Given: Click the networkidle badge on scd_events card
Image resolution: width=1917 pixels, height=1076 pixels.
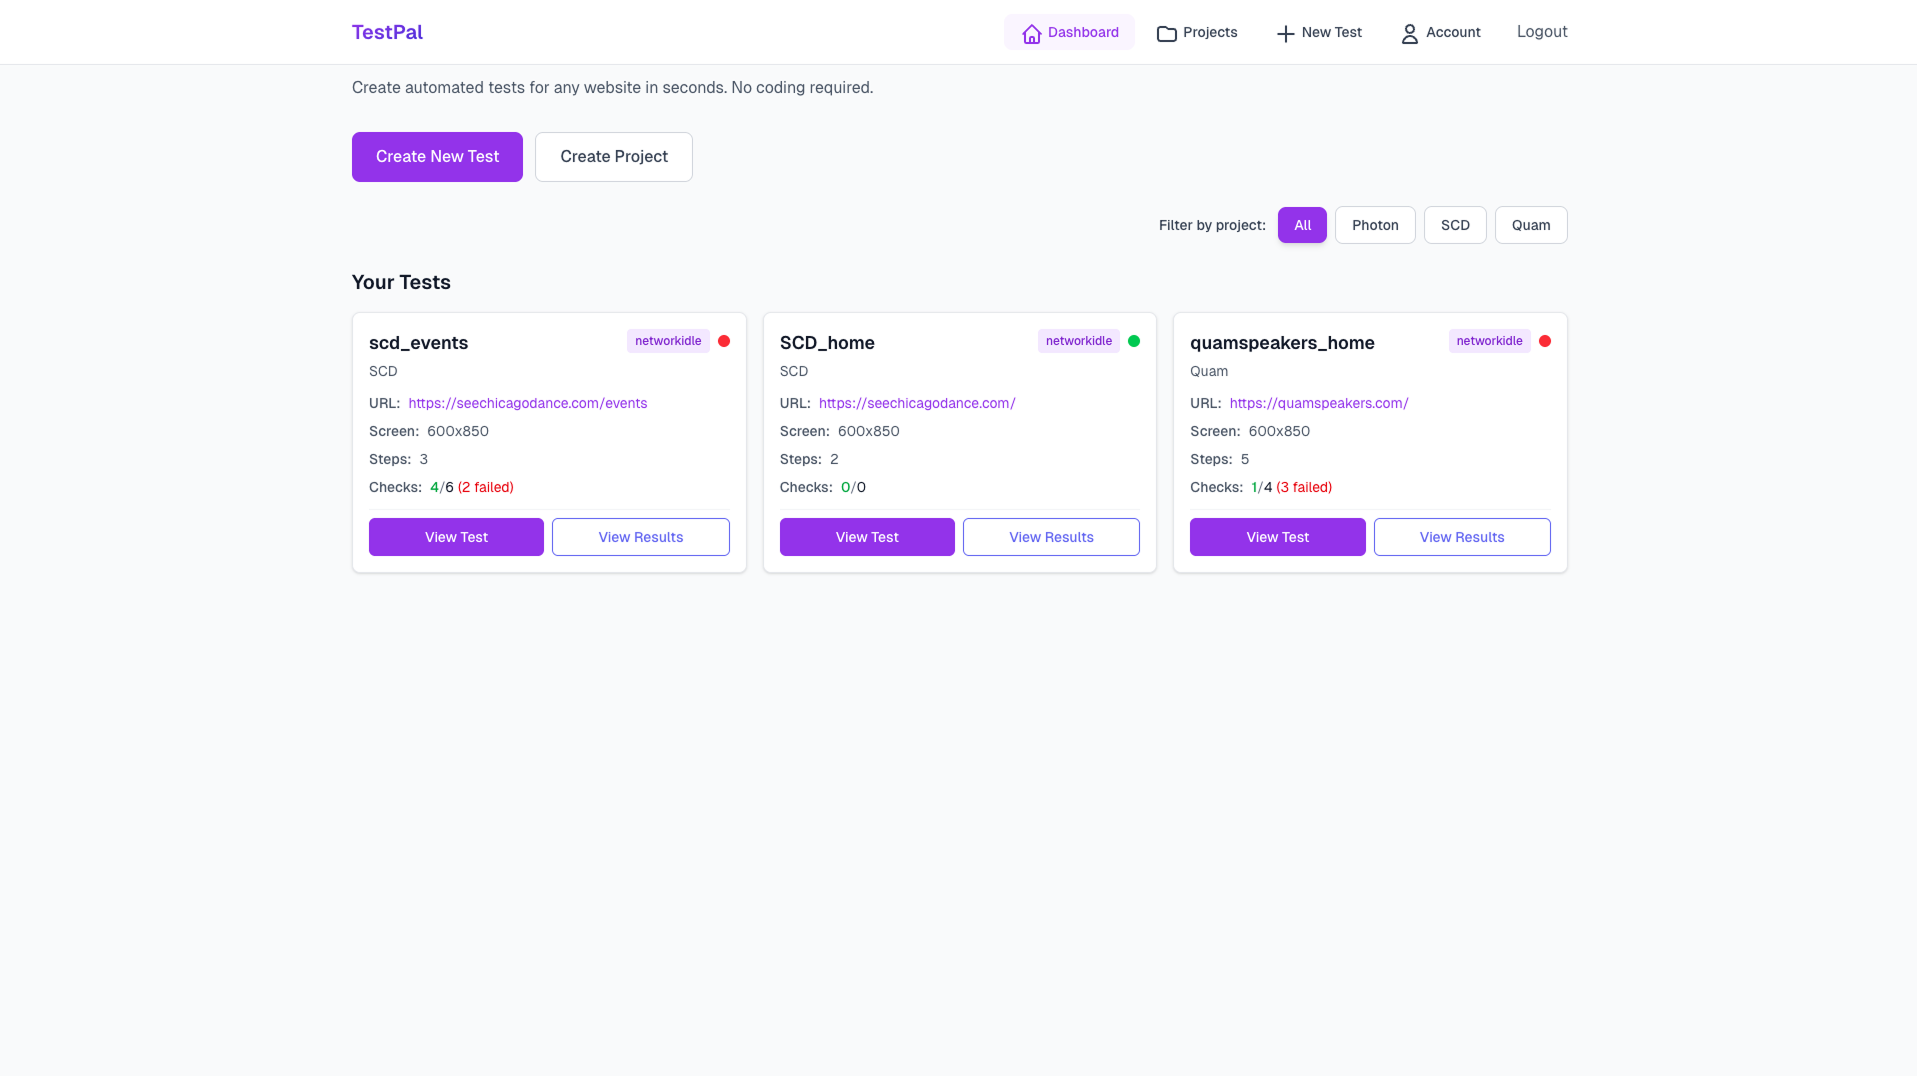Looking at the screenshot, I should coord(667,341).
